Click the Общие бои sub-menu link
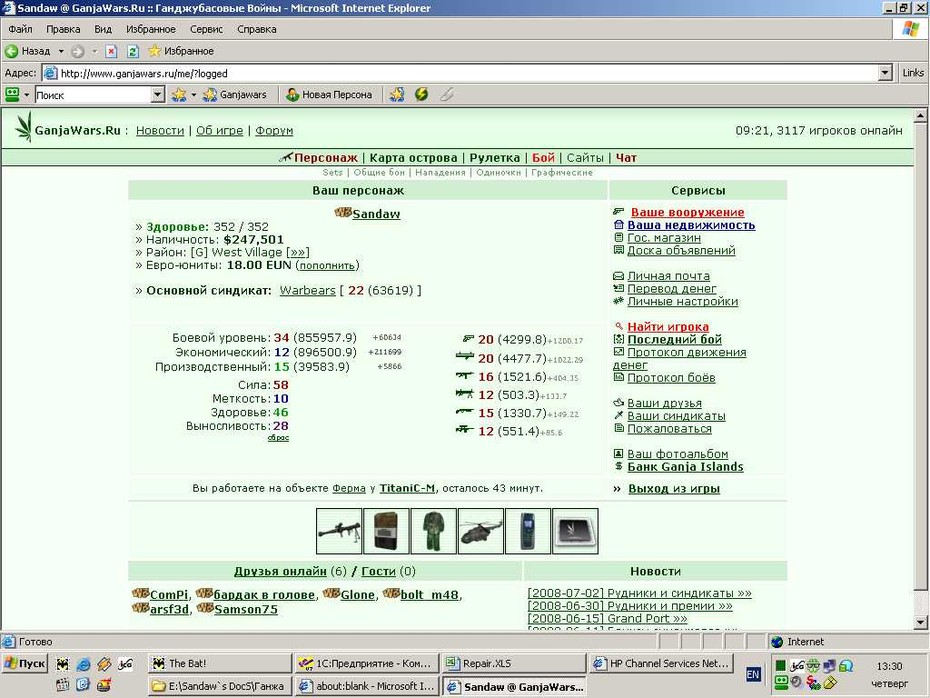This screenshot has width=930, height=698. (379, 173)
